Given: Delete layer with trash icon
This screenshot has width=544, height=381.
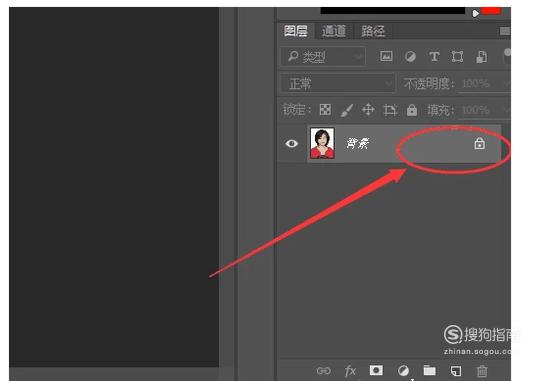Looking at the screenshot, I should (x=482, y=371).
